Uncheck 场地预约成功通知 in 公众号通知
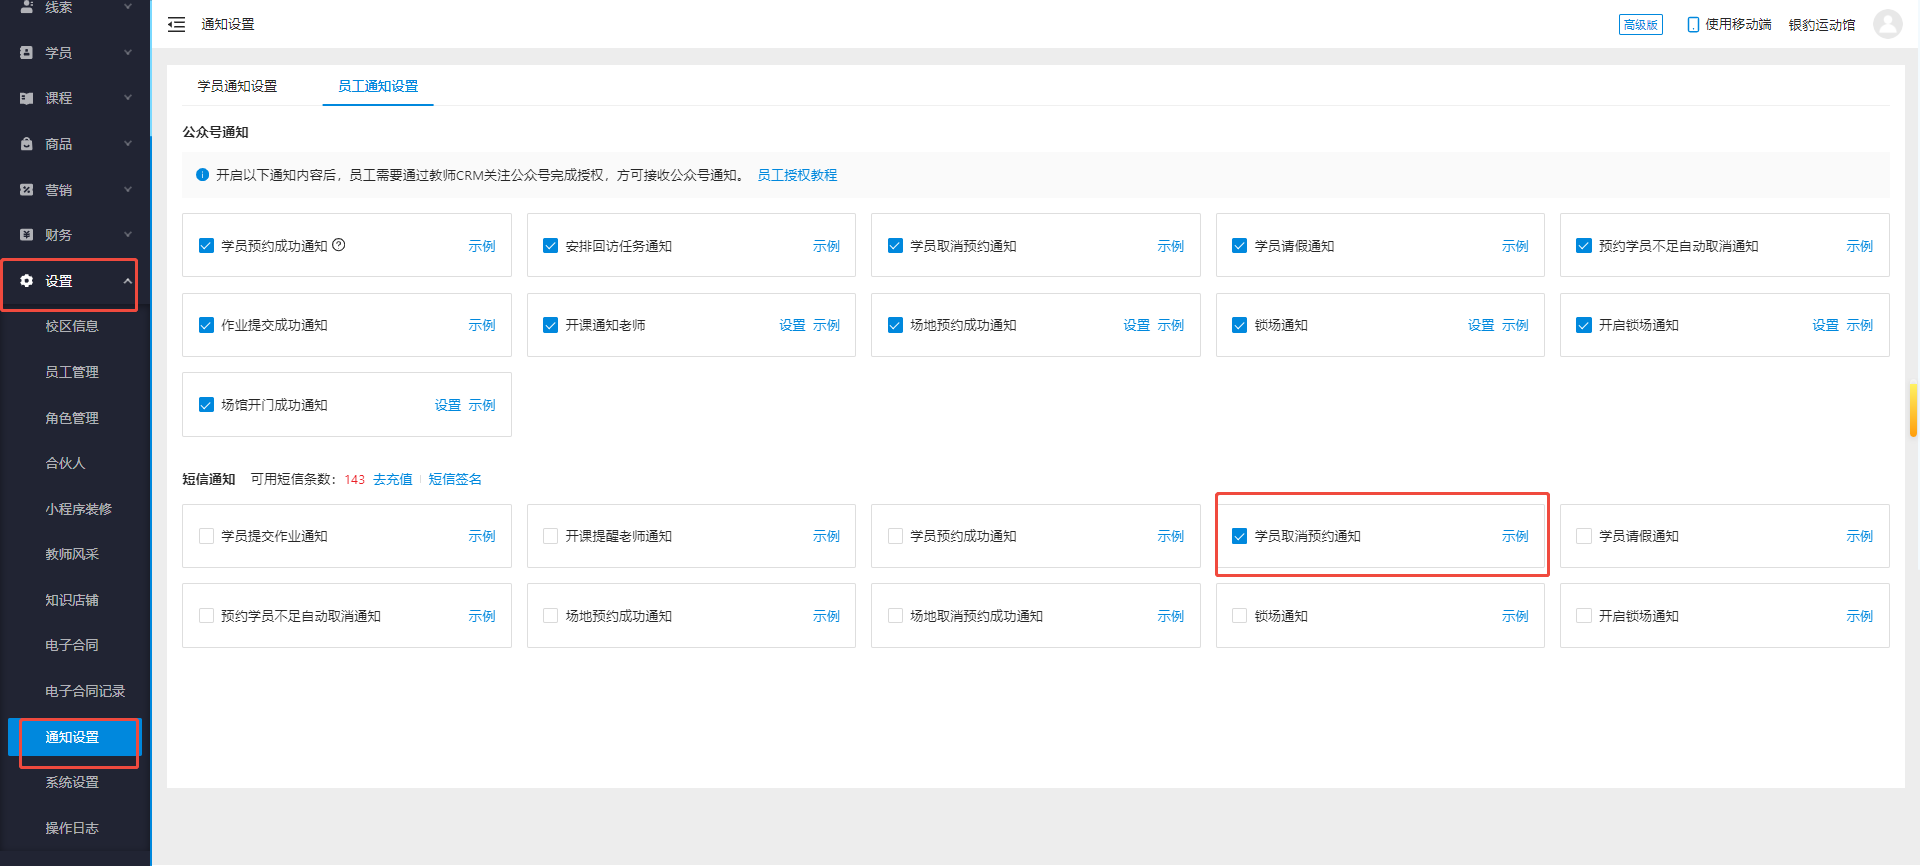Viewport: 1920px width, 866px height. pos(895,325)
